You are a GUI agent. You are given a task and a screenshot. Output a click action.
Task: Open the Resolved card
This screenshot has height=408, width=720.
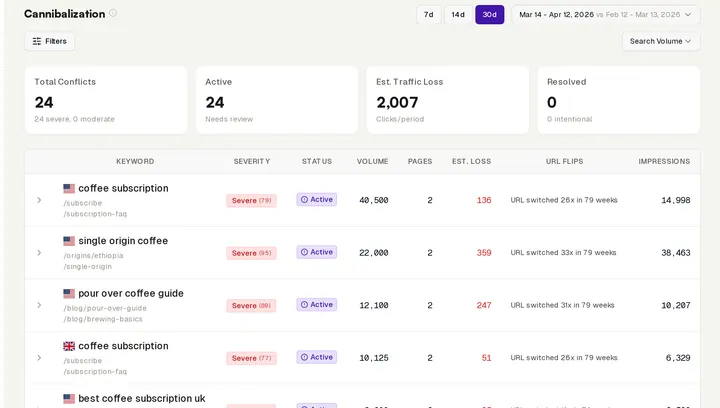[x=619, y=100]
